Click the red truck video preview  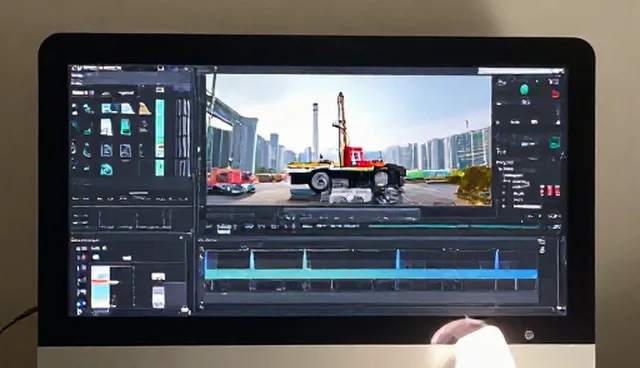point(349,140)
